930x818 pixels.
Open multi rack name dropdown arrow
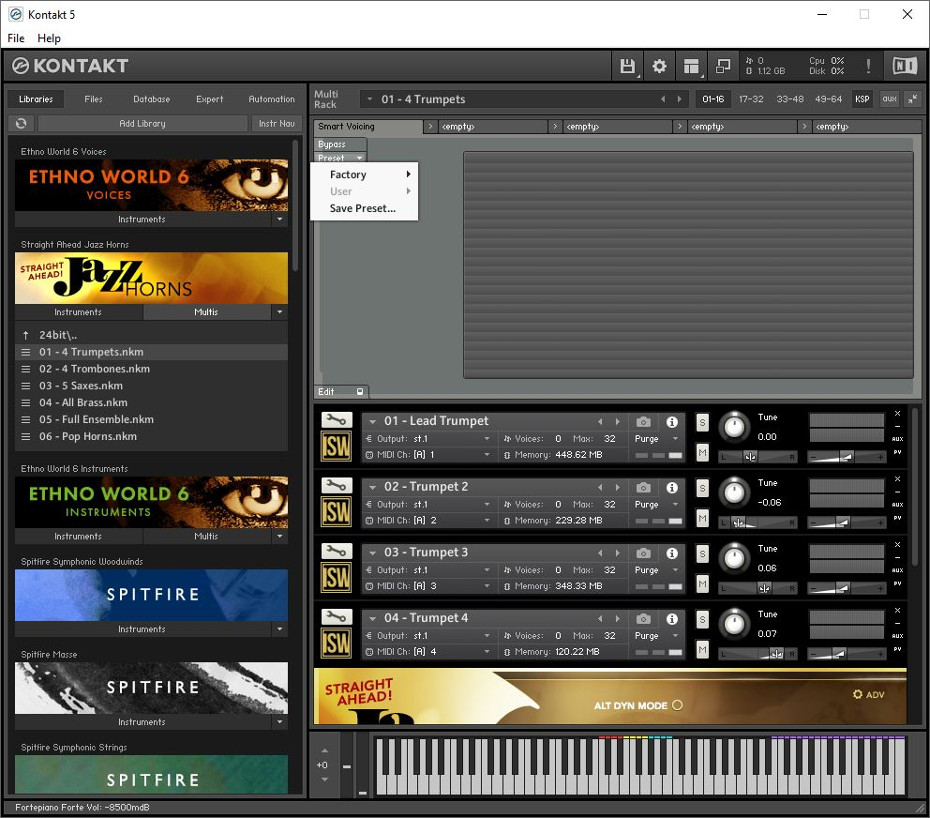click(370, 99)
